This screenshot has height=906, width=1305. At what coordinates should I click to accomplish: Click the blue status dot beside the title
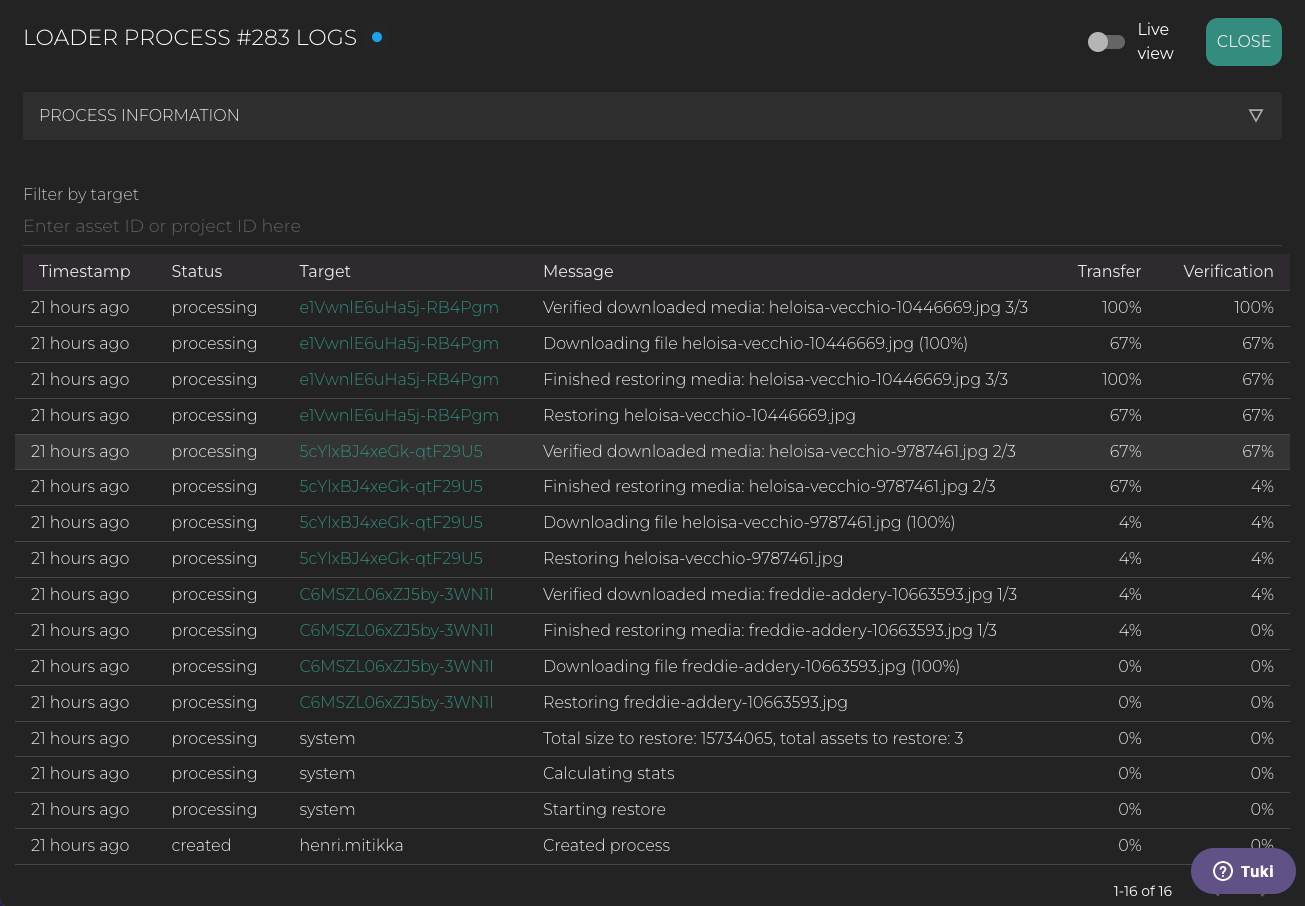point(377,38)
